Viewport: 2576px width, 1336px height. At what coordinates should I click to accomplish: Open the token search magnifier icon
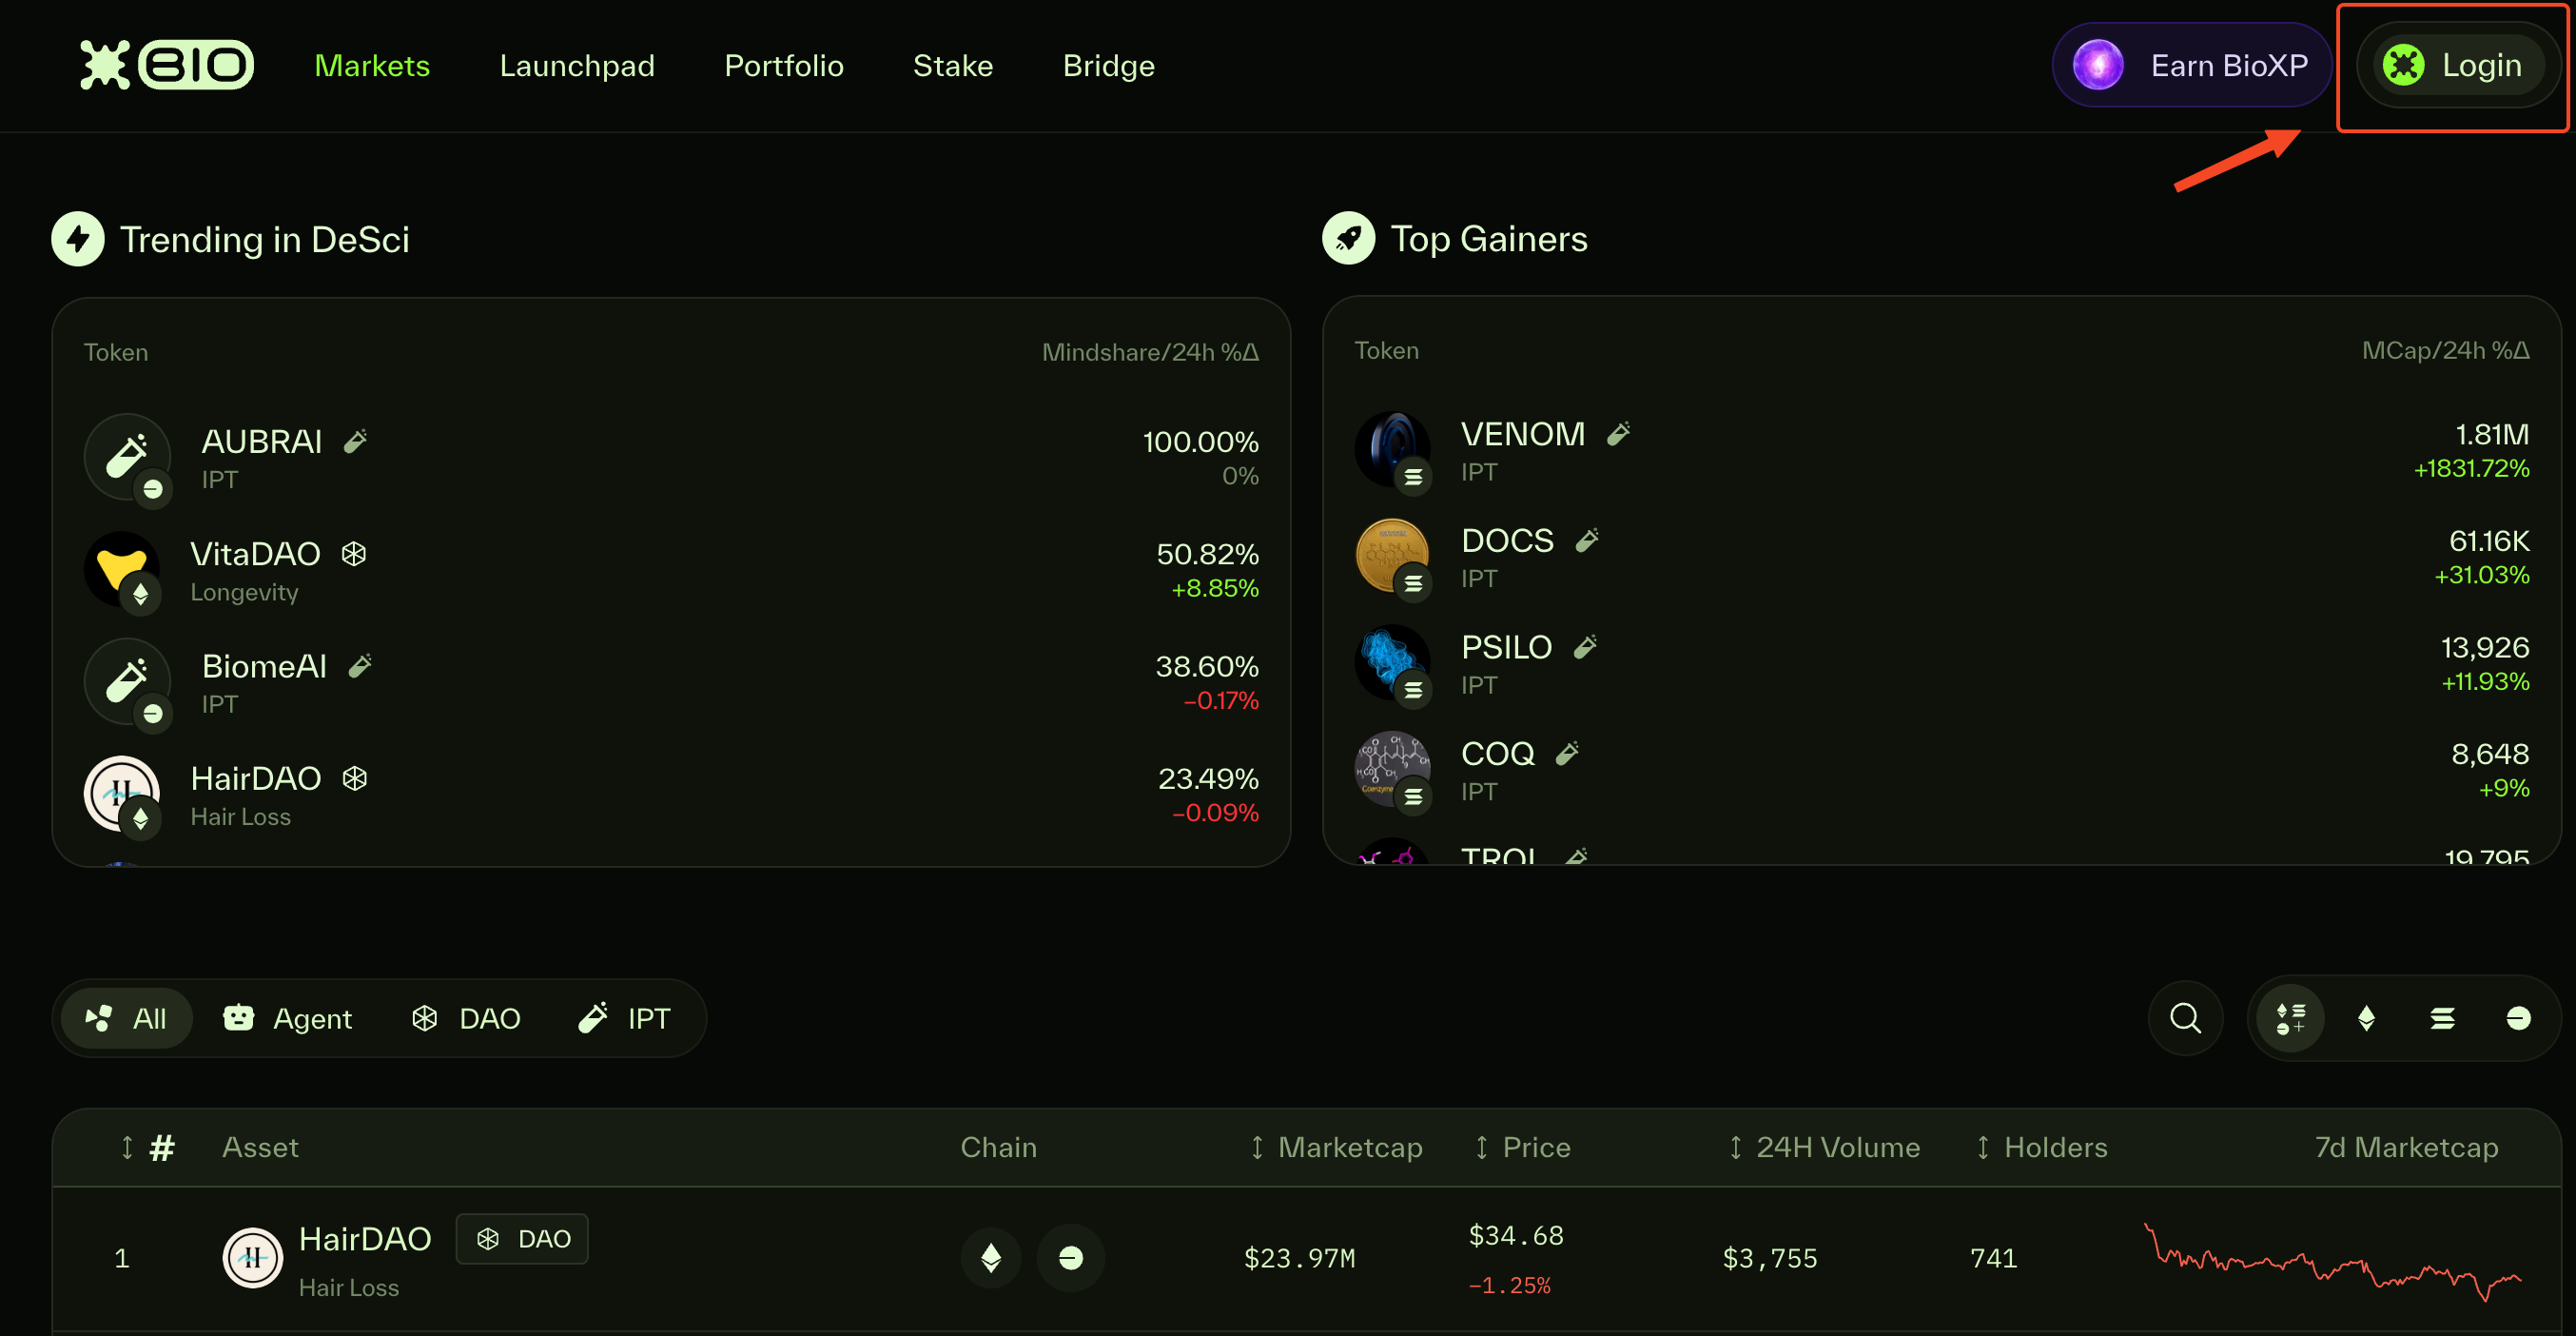2185,1018
